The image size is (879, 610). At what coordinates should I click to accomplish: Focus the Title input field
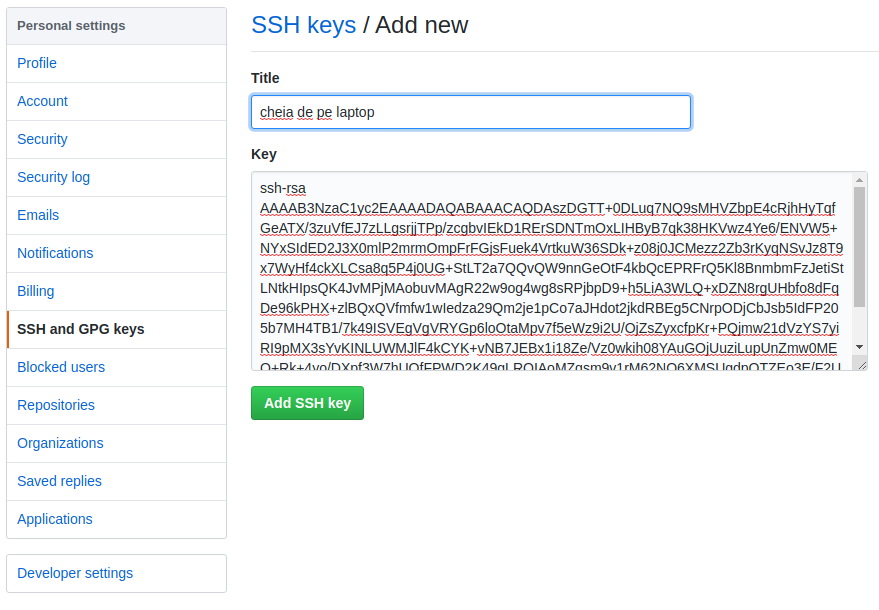(470, 112)
